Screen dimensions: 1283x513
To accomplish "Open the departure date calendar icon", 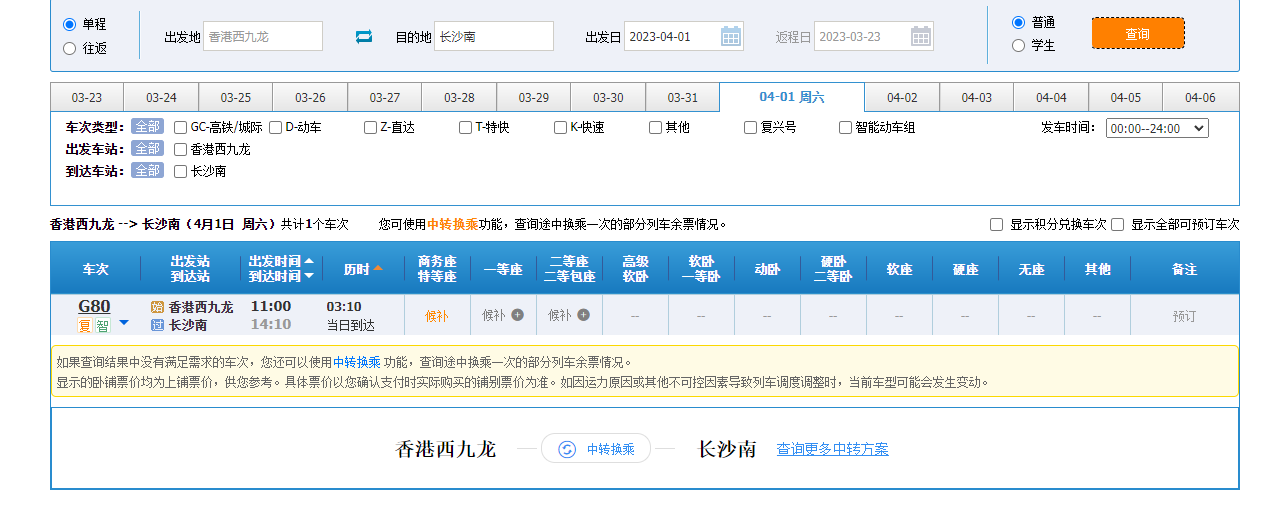I will click(731, 37).
